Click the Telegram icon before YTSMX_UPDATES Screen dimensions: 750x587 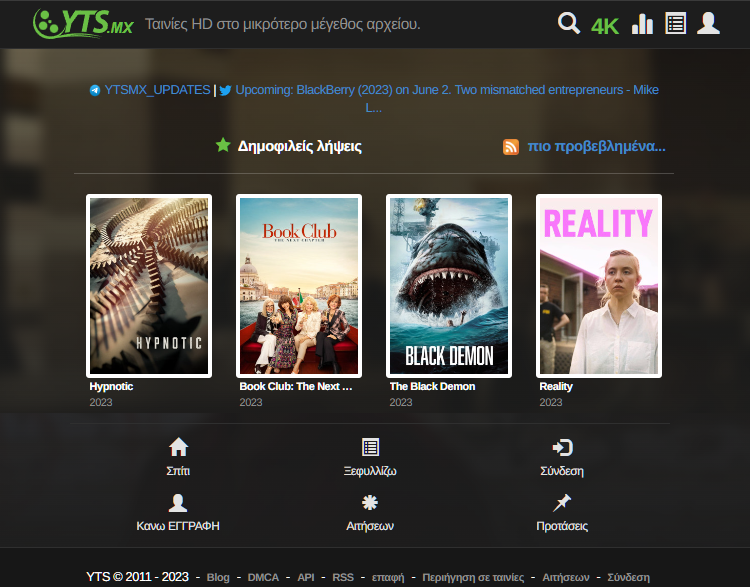(95, 90)
